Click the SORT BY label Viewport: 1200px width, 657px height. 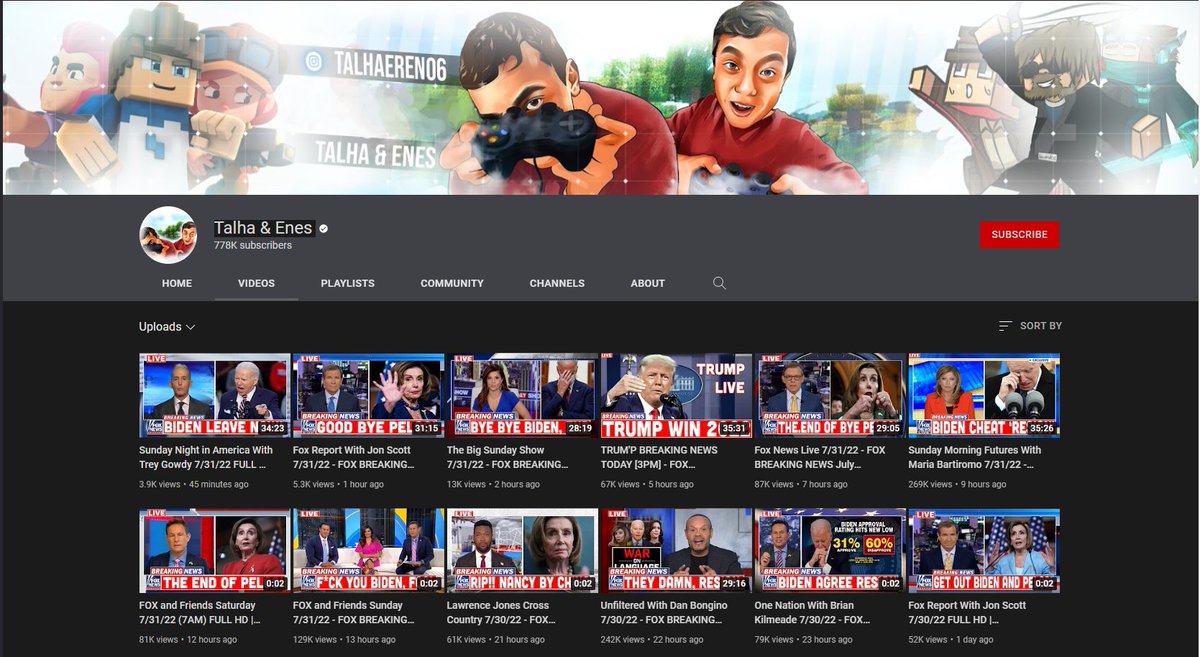[x=1041, y=326]
